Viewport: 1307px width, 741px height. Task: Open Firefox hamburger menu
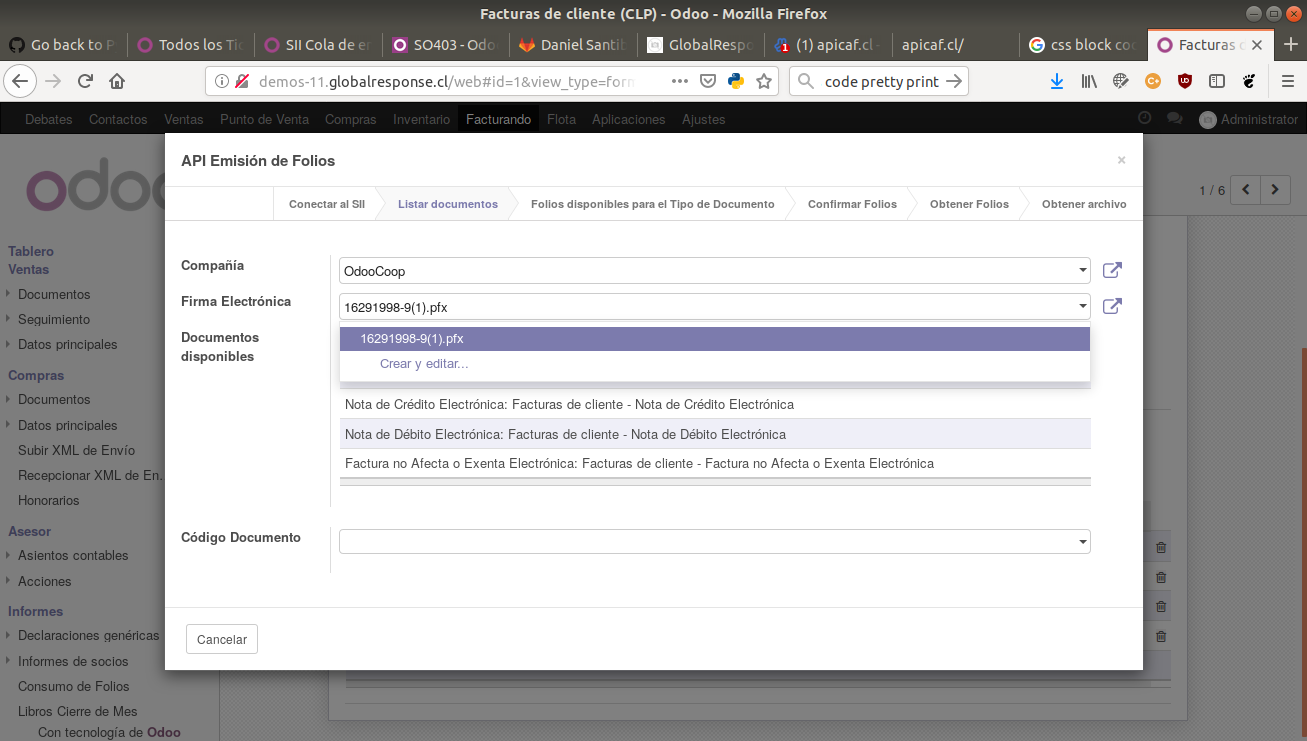click(1287, 82)
